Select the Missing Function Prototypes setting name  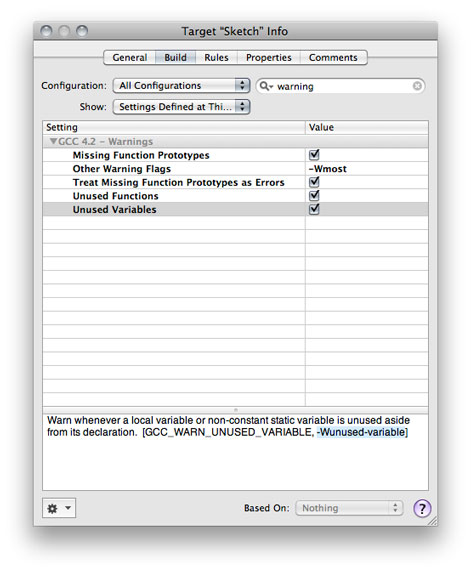(x=141, y=155)
